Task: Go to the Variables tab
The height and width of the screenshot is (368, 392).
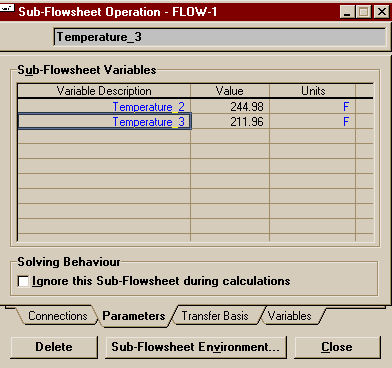Action: click(289, 316)
